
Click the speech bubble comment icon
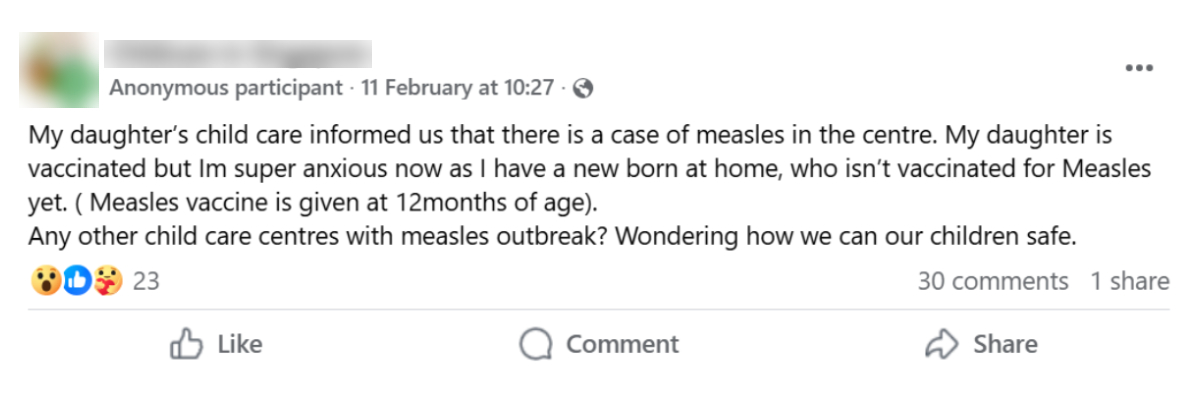click(536, 345)
